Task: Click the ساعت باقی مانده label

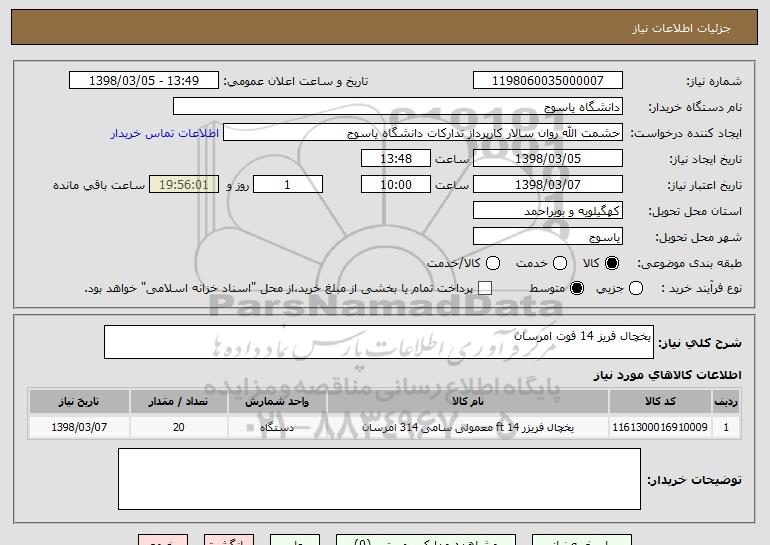Action: pos(99,185)
